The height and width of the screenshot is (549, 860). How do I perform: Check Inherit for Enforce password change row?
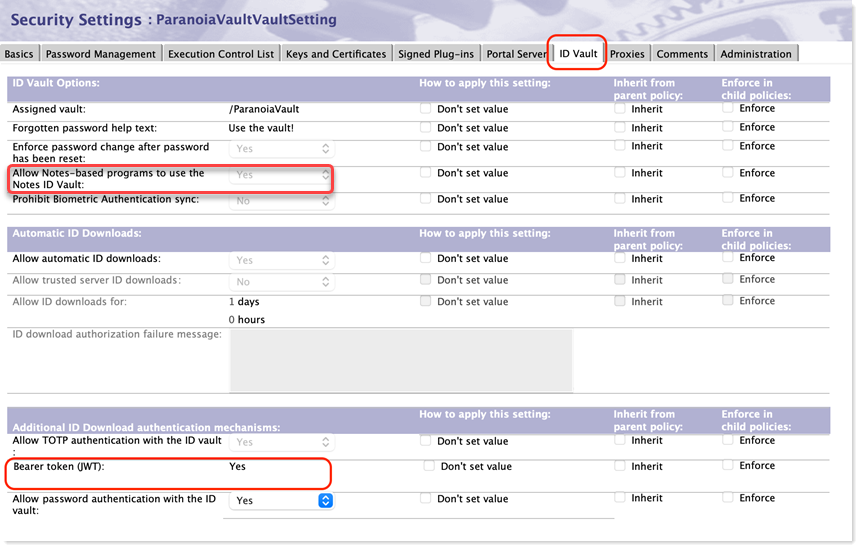click(x=620, y=146)
